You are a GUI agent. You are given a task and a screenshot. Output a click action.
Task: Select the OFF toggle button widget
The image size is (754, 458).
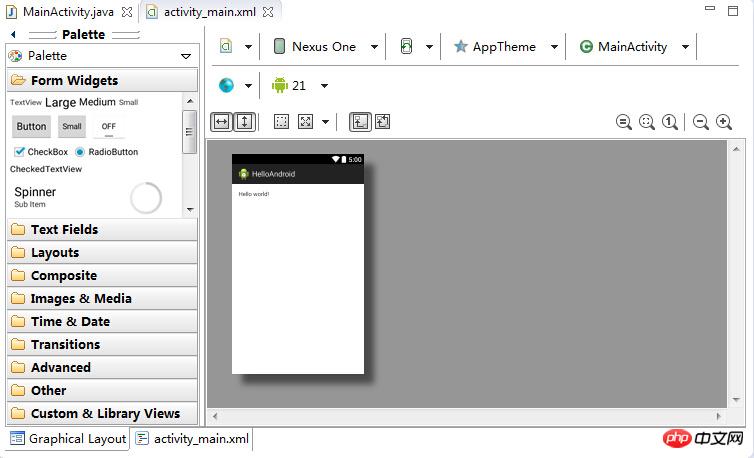[x=109, y=127]
